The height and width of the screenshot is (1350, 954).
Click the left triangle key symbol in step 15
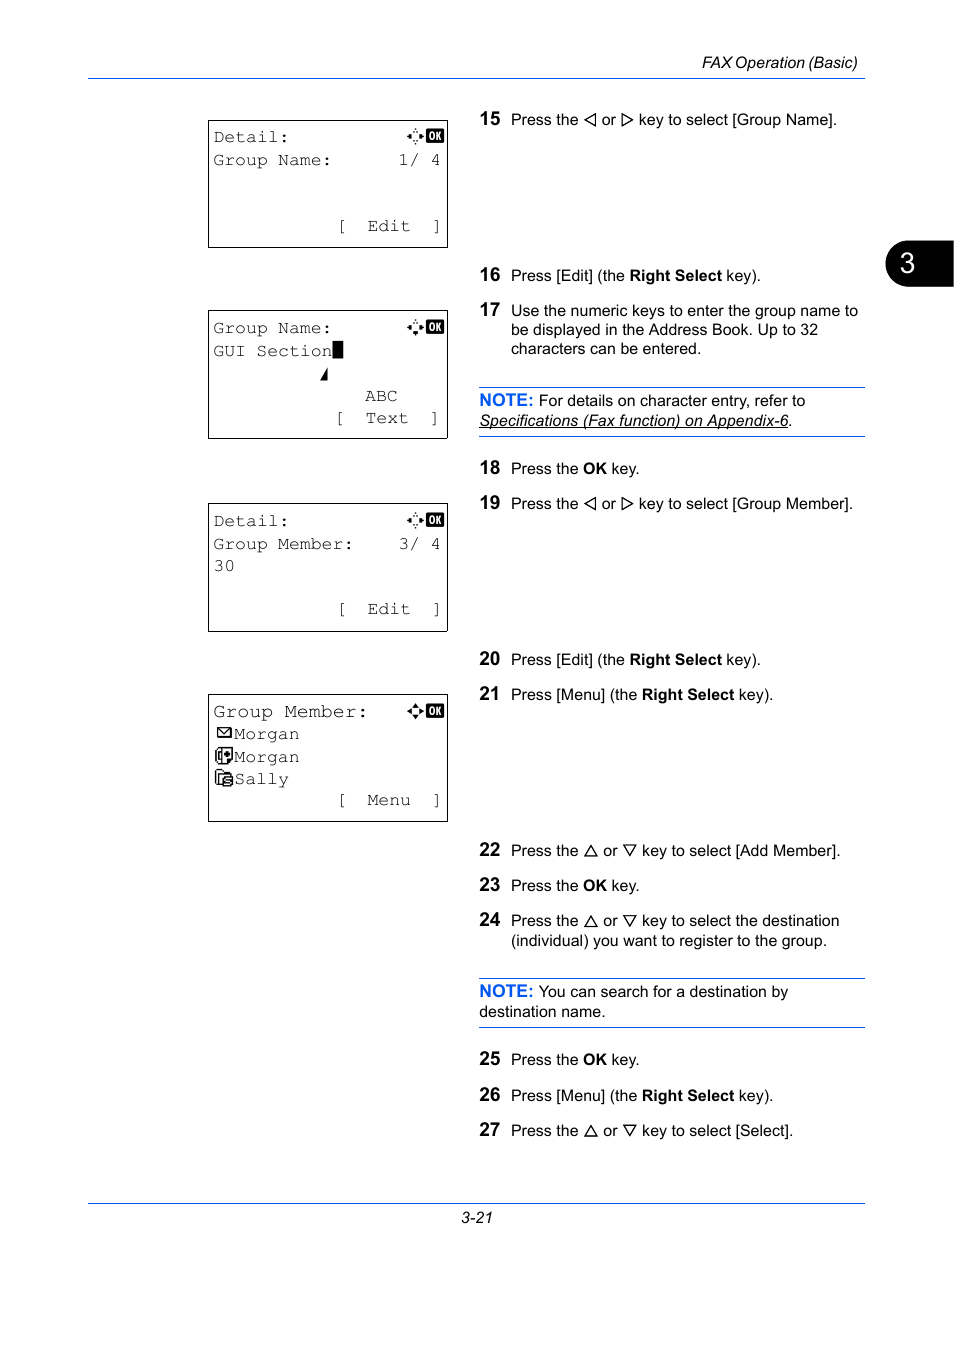coord(590,120)
